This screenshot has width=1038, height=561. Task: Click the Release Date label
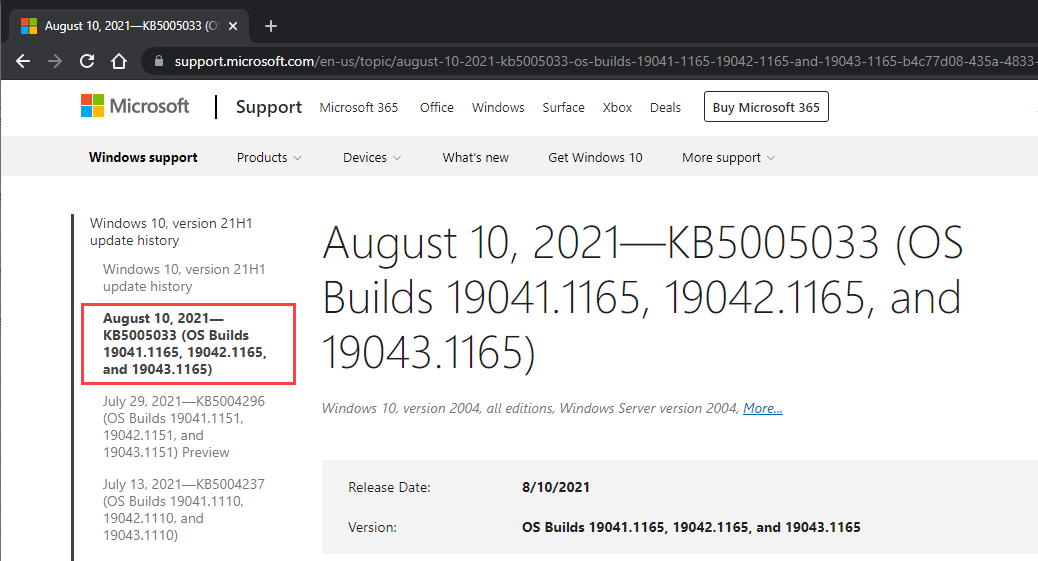[x=389, y=487]
